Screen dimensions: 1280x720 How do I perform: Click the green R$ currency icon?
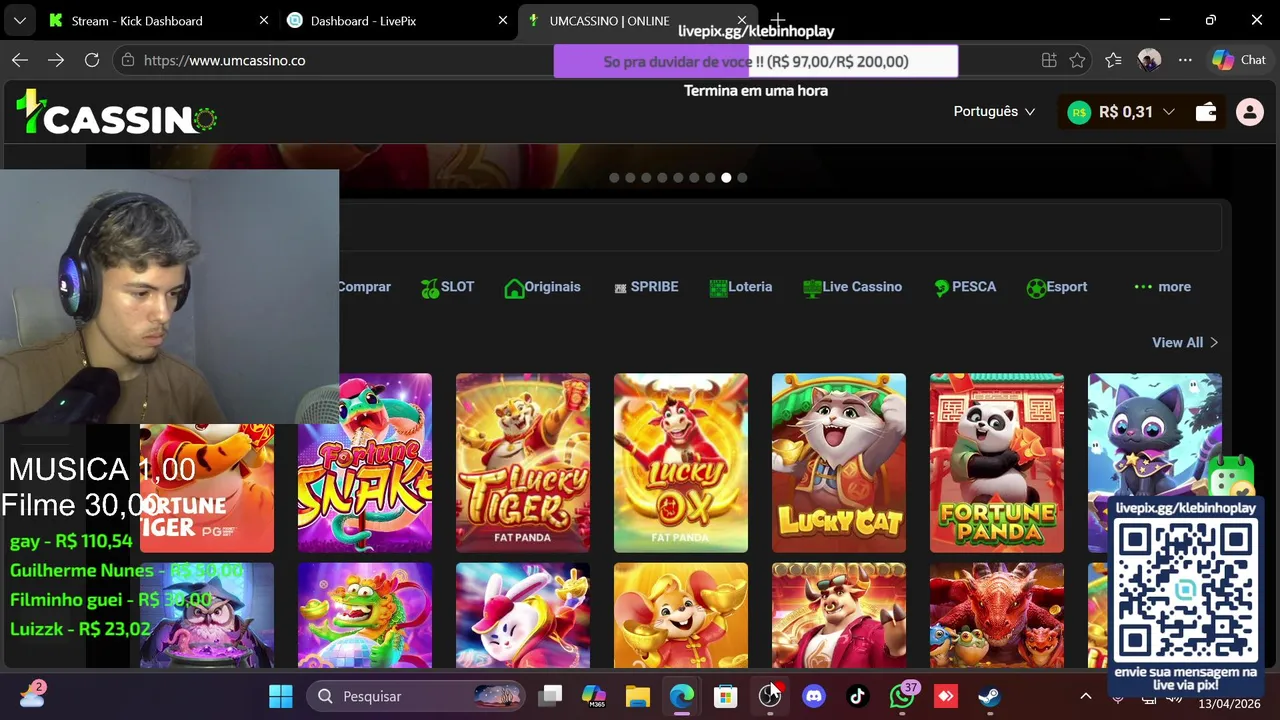coord(1079,112)
